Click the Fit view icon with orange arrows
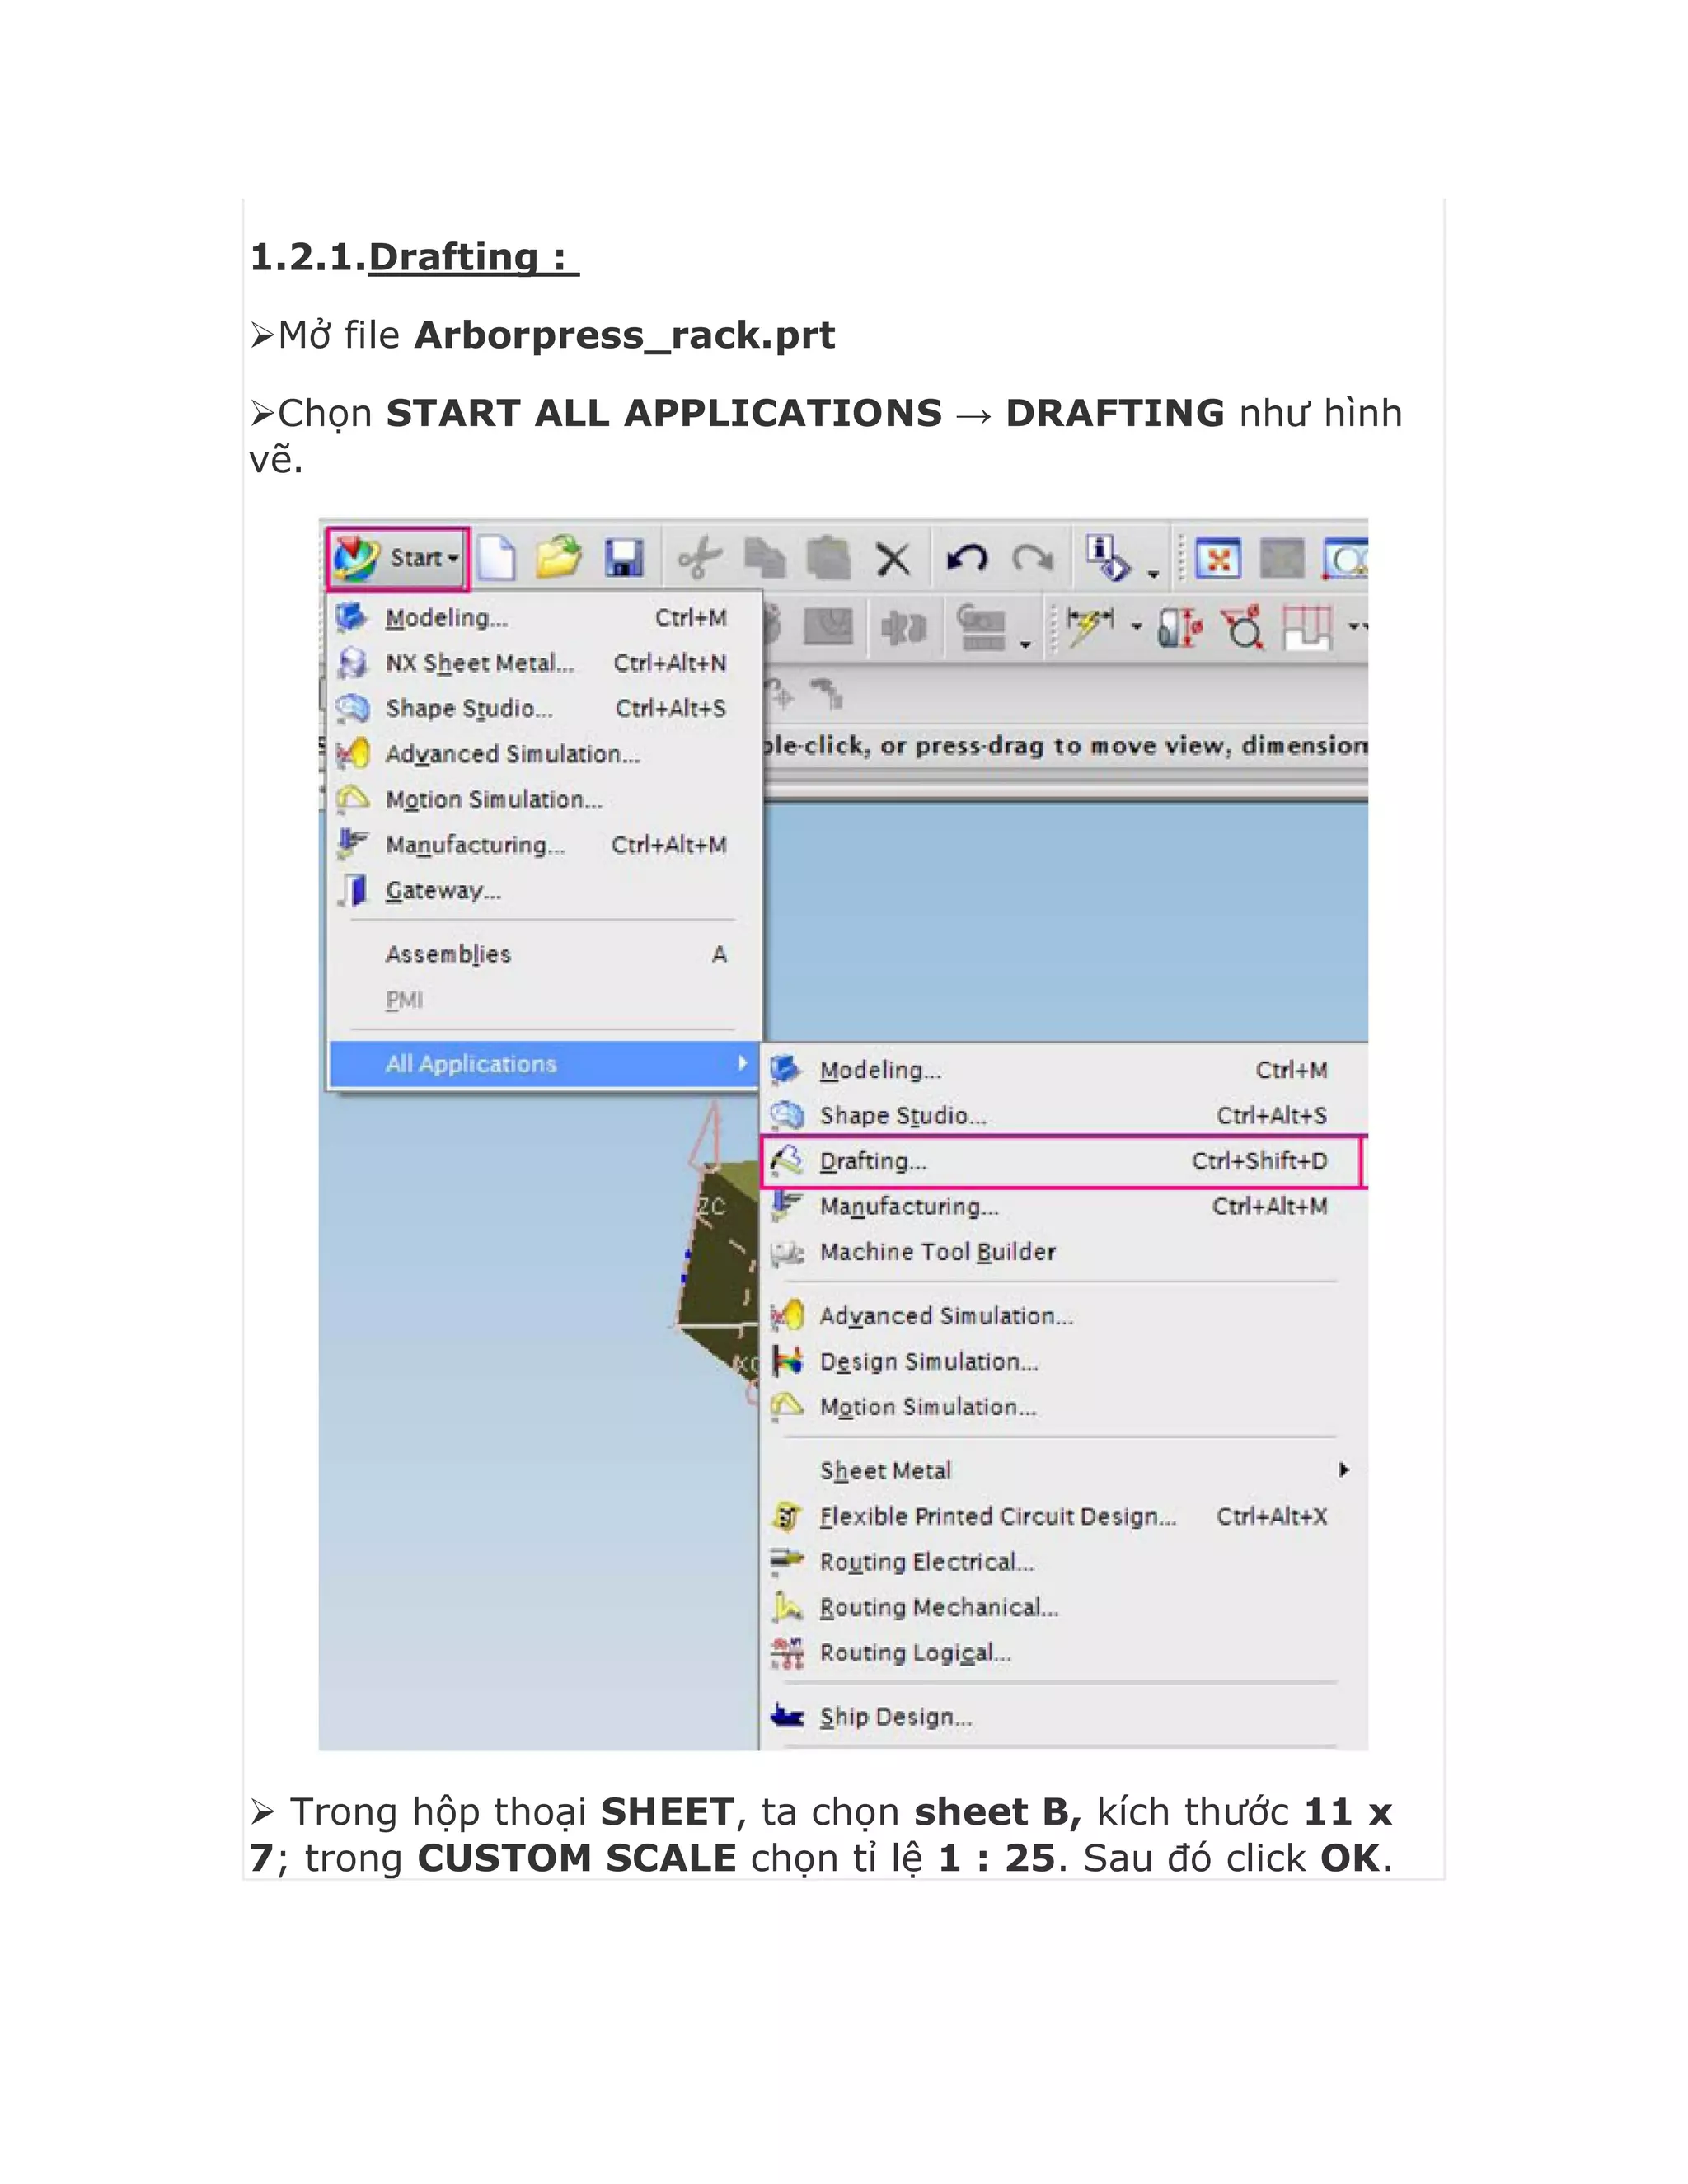 pyautogui.click(x=1218, y=559)
